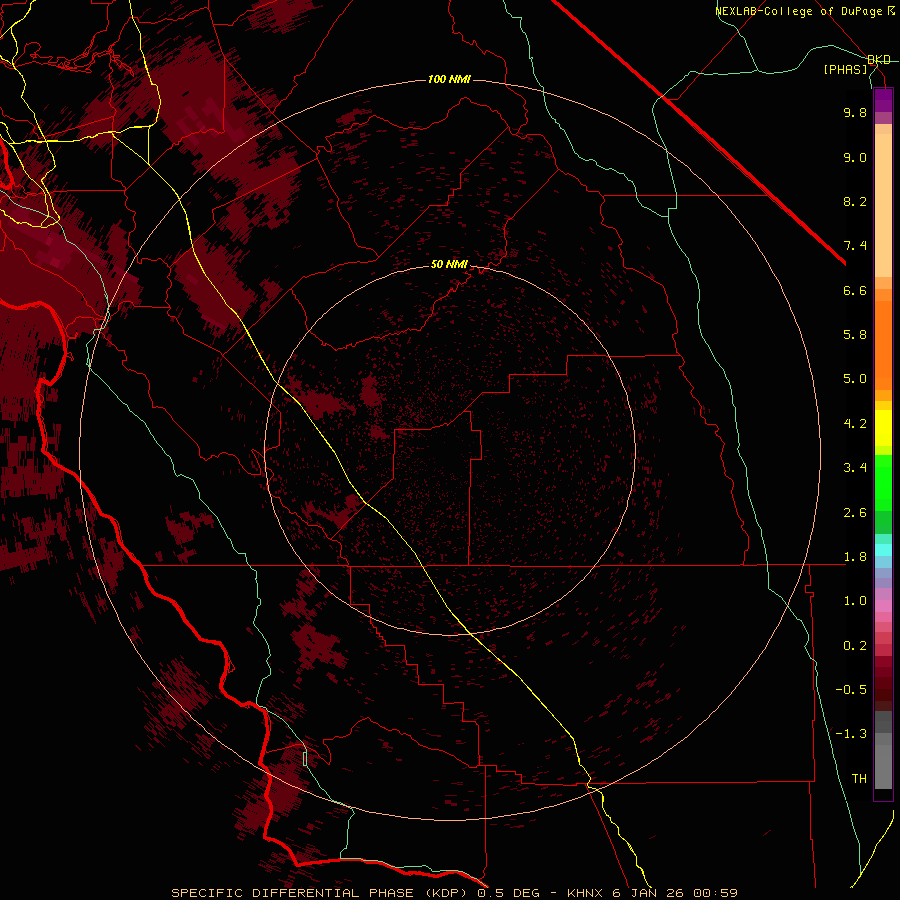This screenshot has width=900, height=900.
Task: Click the 8.2 scale value
Action: coord(855,201)
